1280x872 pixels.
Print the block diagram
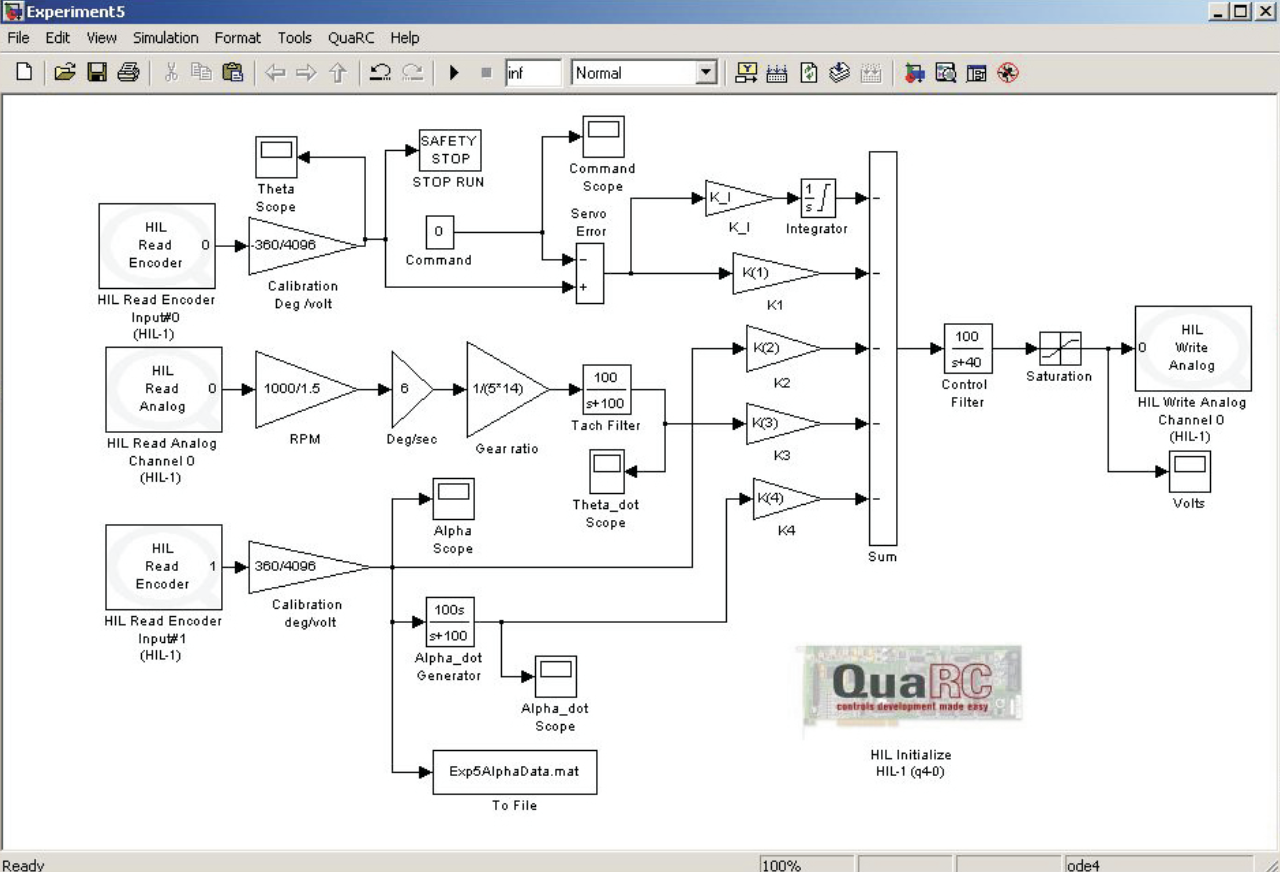128,72
